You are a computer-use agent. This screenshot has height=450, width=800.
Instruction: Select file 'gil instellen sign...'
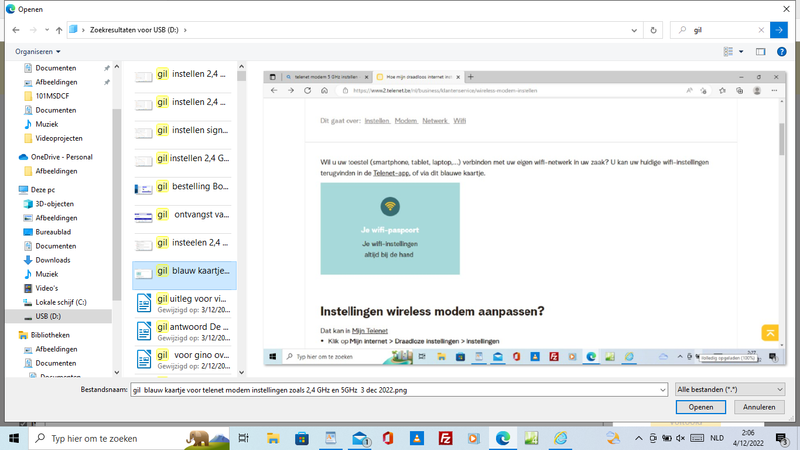click(184, 131)
